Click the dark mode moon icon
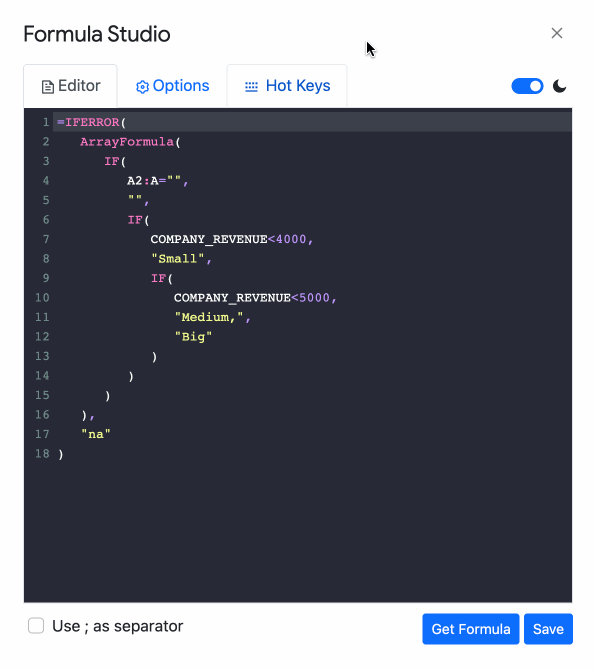 [559, 86]
